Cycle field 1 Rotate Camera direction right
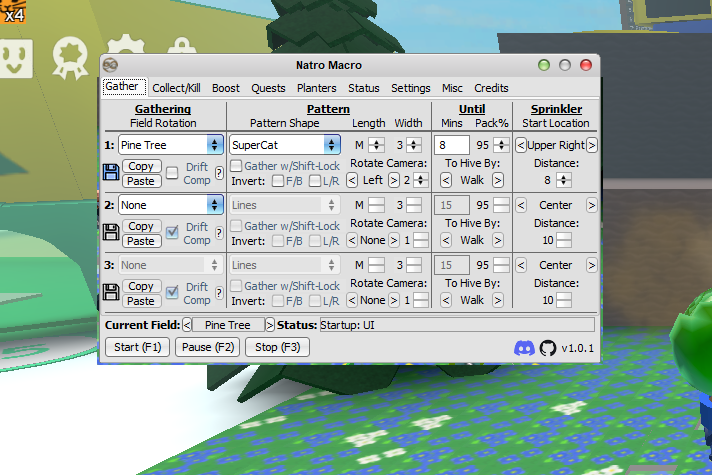The image size is (712, 475). tap(394, 180)
